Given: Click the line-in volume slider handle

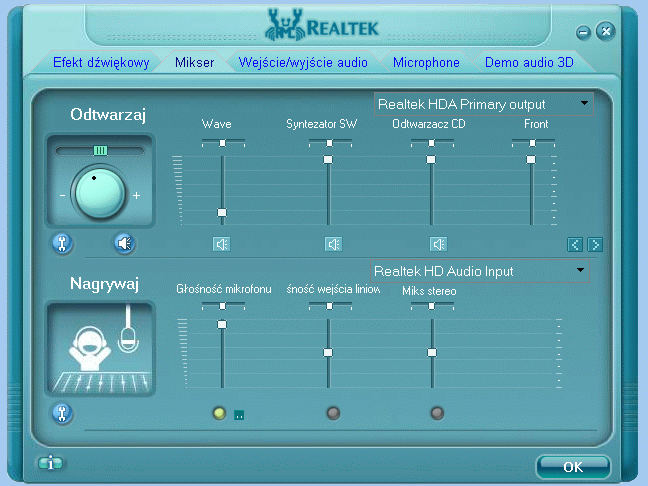Looking at the screenshot, I should (x=328, y=353).
